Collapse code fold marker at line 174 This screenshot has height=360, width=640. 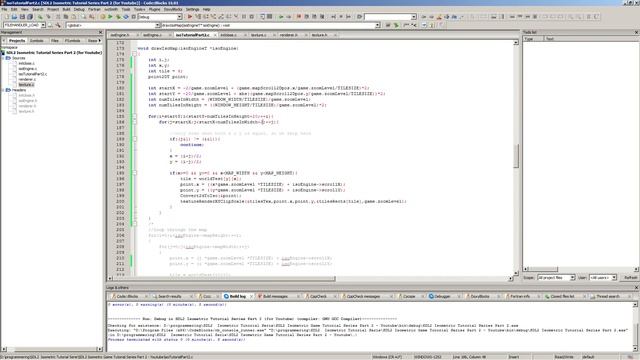[x=134, y=54]
